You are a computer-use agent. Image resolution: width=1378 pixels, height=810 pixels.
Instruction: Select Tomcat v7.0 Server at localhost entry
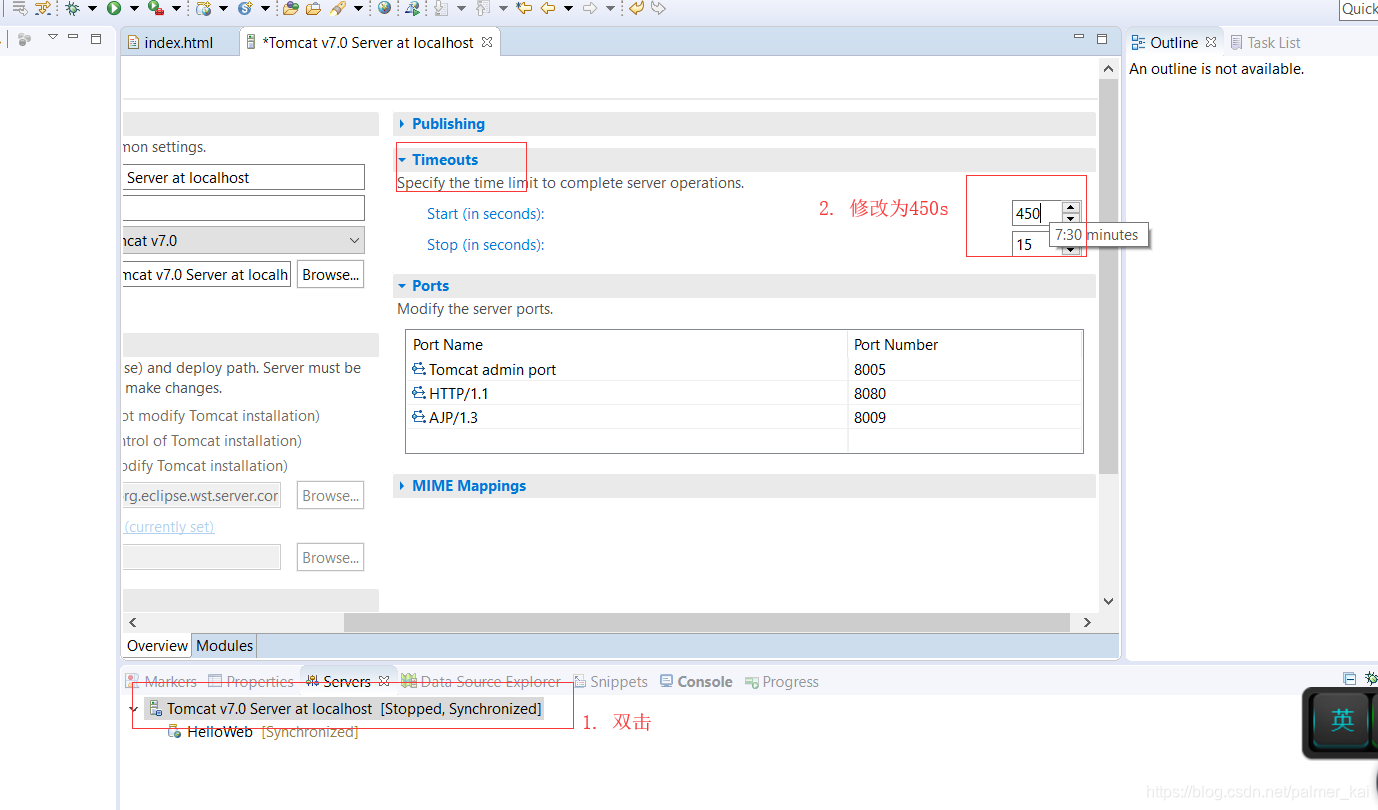(x=345, y=709)
